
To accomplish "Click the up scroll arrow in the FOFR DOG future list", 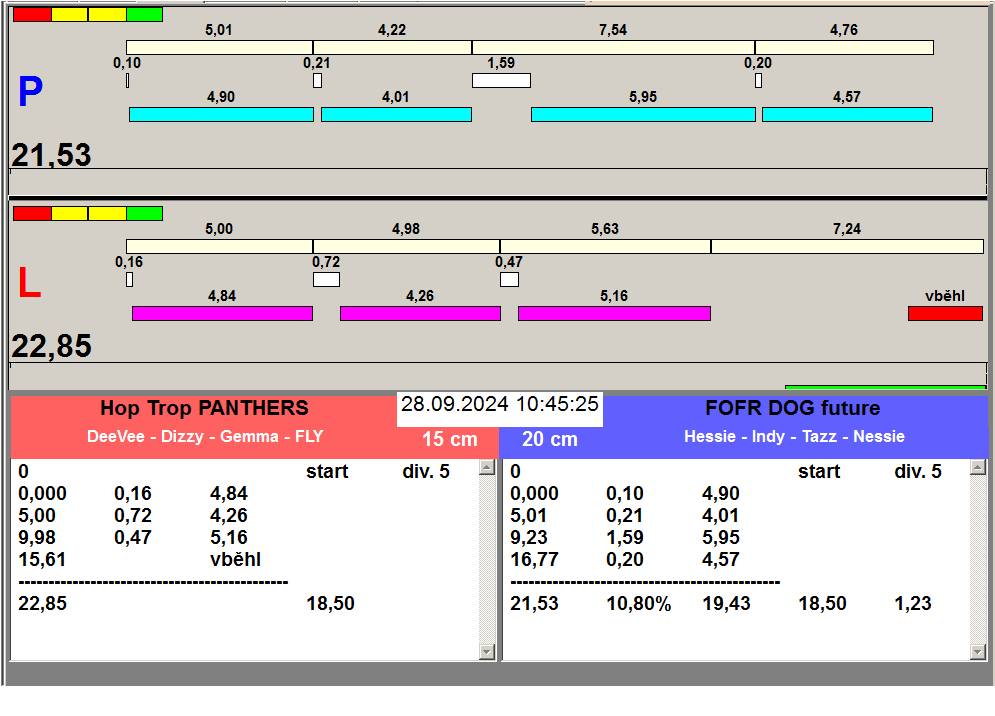I will 978,468.
